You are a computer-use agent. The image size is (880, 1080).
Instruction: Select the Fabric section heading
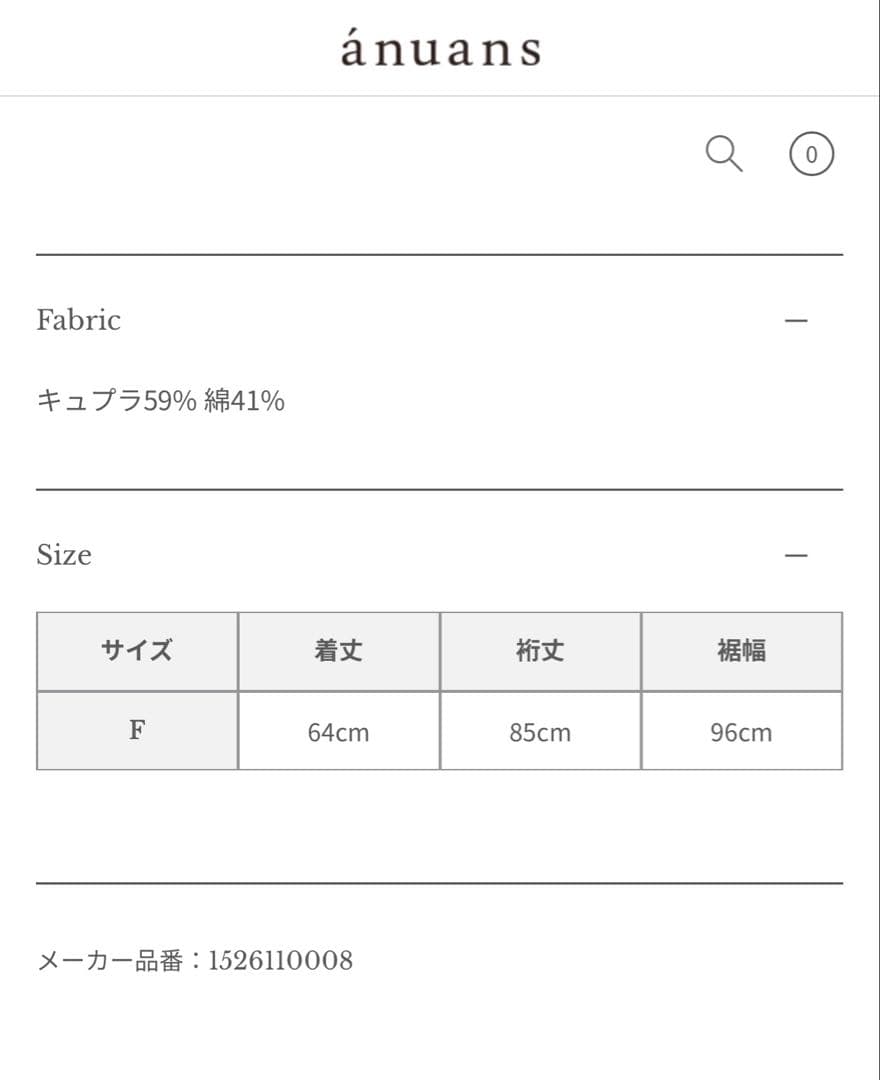point(78,320)
